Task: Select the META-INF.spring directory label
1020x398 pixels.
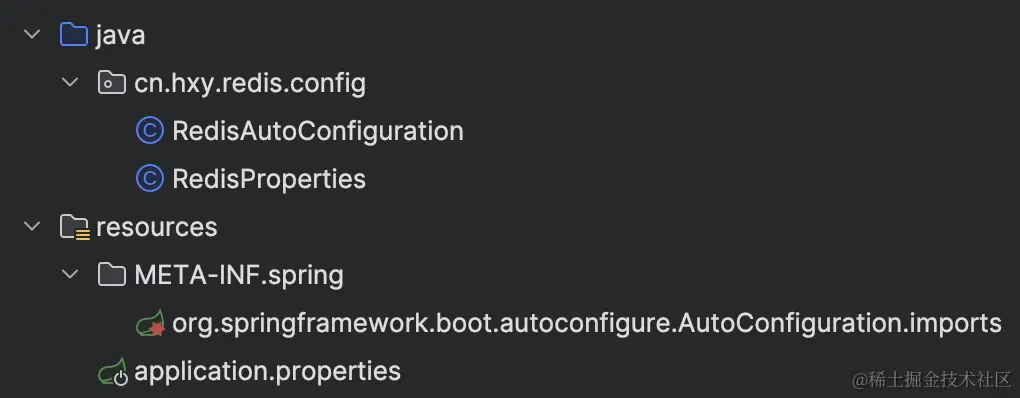Action: tap(239, 275)
